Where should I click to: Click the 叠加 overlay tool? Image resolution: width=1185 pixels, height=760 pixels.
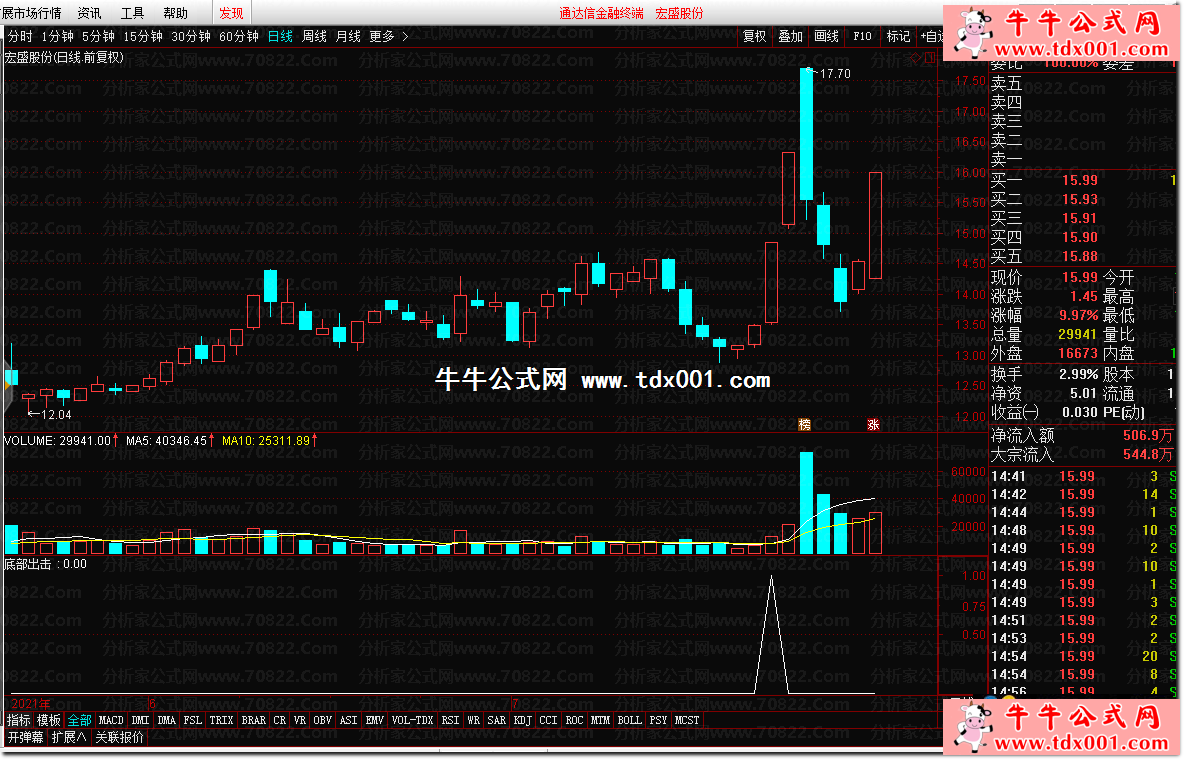(790, 37)
